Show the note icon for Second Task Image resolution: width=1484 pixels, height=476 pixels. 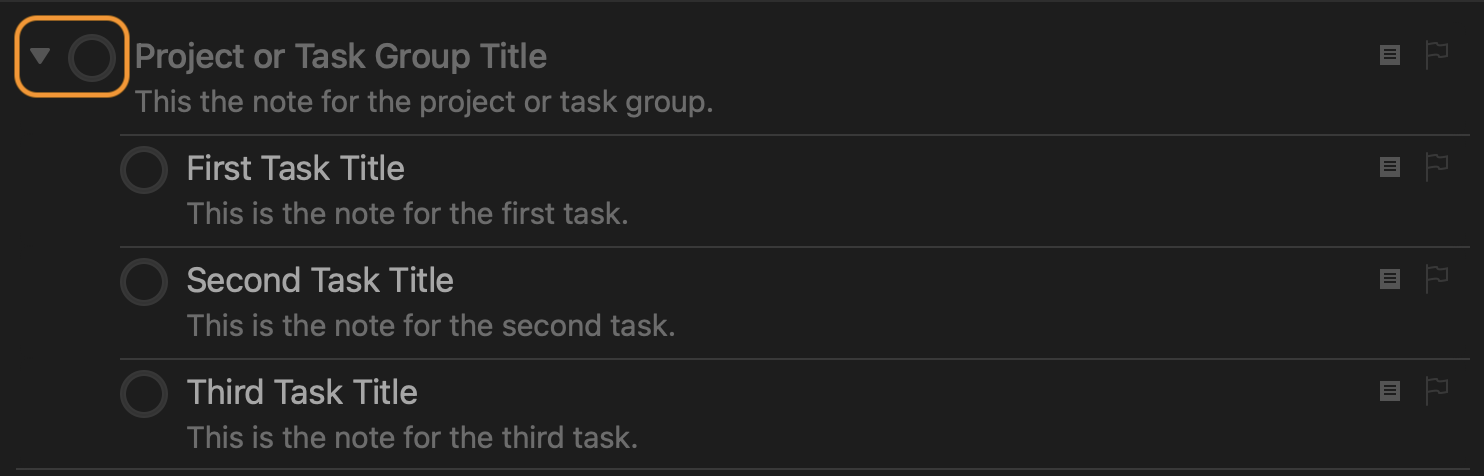(x=1389, y=279)
